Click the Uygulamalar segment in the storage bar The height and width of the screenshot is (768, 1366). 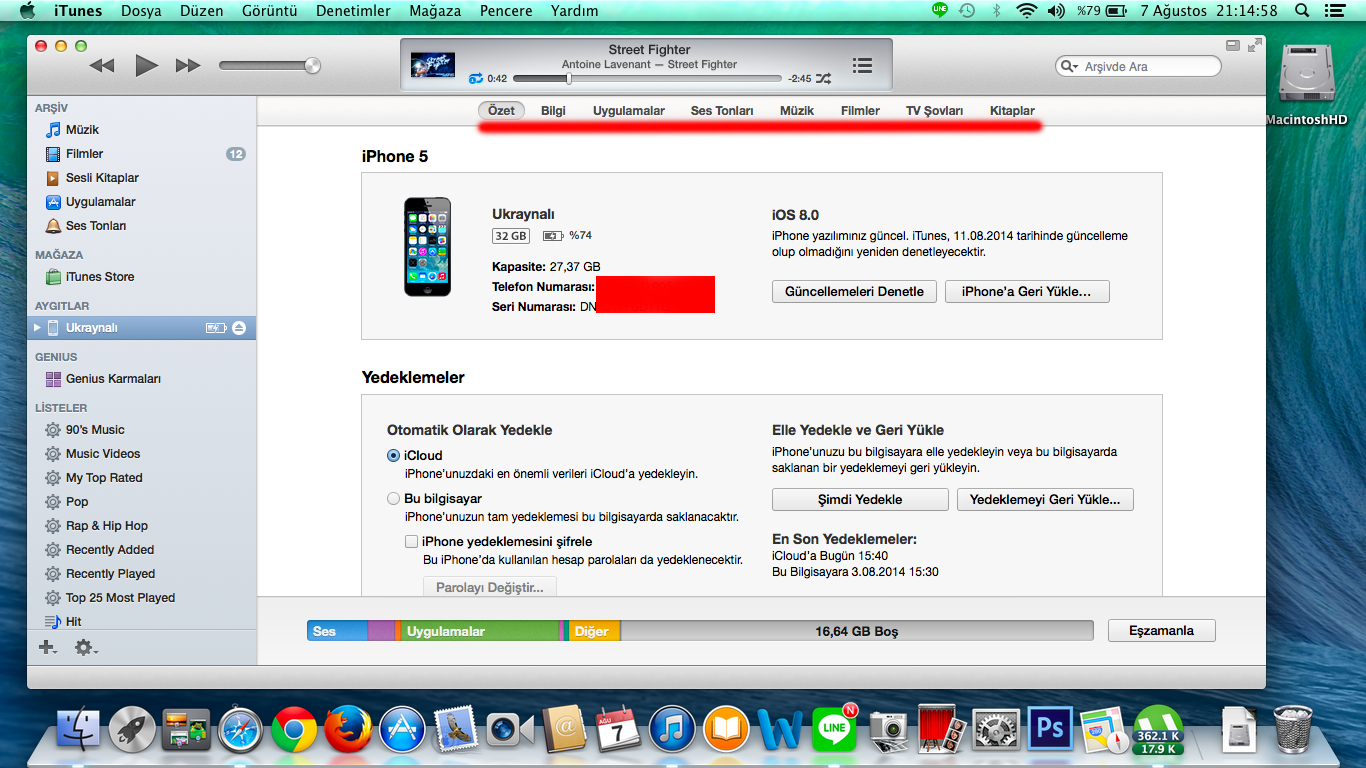[x=481, y=631]
